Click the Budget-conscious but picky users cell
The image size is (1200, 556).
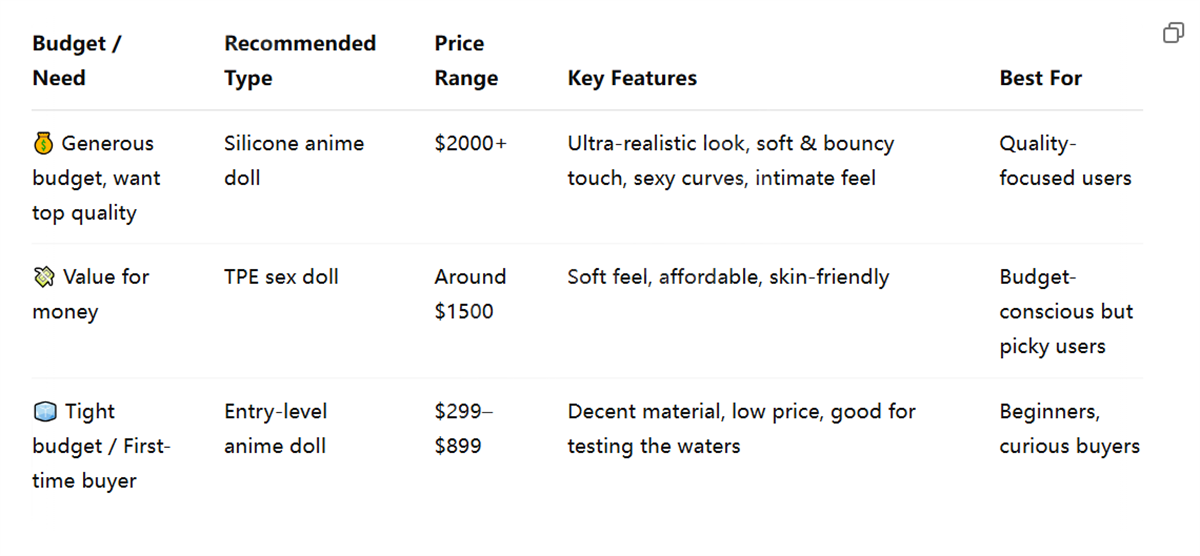click(1066, 312)
